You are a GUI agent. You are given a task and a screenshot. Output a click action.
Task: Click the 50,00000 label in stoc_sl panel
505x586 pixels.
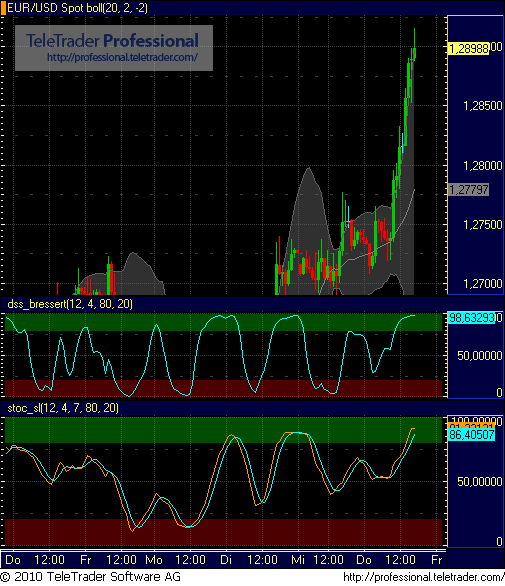480,481
